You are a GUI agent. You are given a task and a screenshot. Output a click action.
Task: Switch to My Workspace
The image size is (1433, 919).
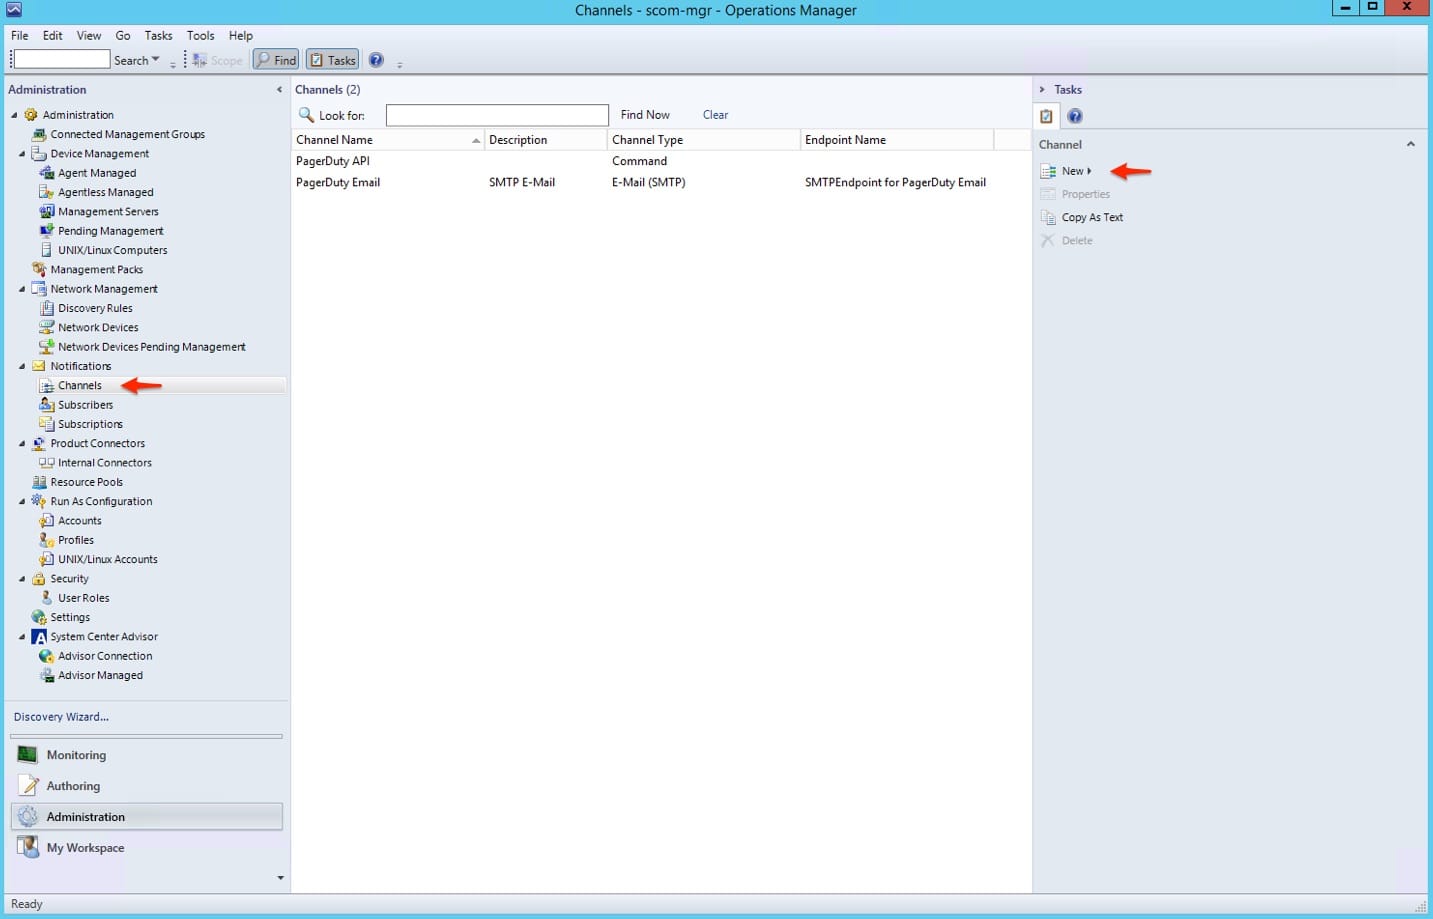click(x=146, y=848)
